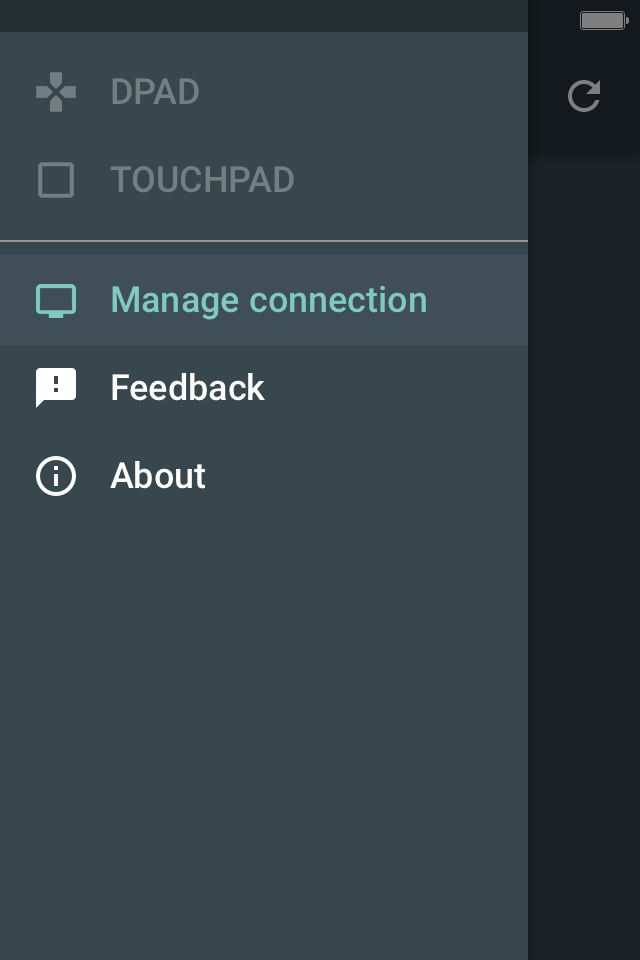Tap the battery indicator in the status bar
Screen dimensions: 640x960
pos(604,20)
